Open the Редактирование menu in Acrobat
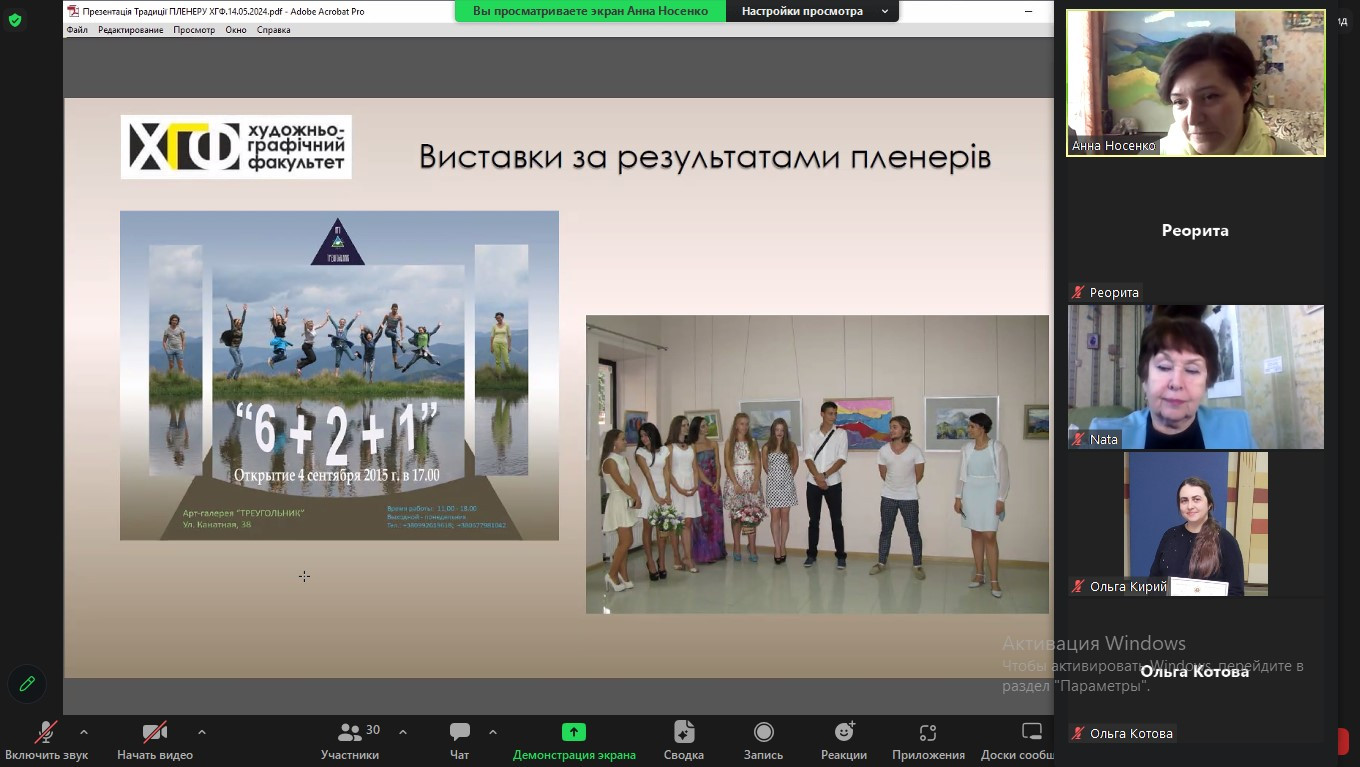 130,30
